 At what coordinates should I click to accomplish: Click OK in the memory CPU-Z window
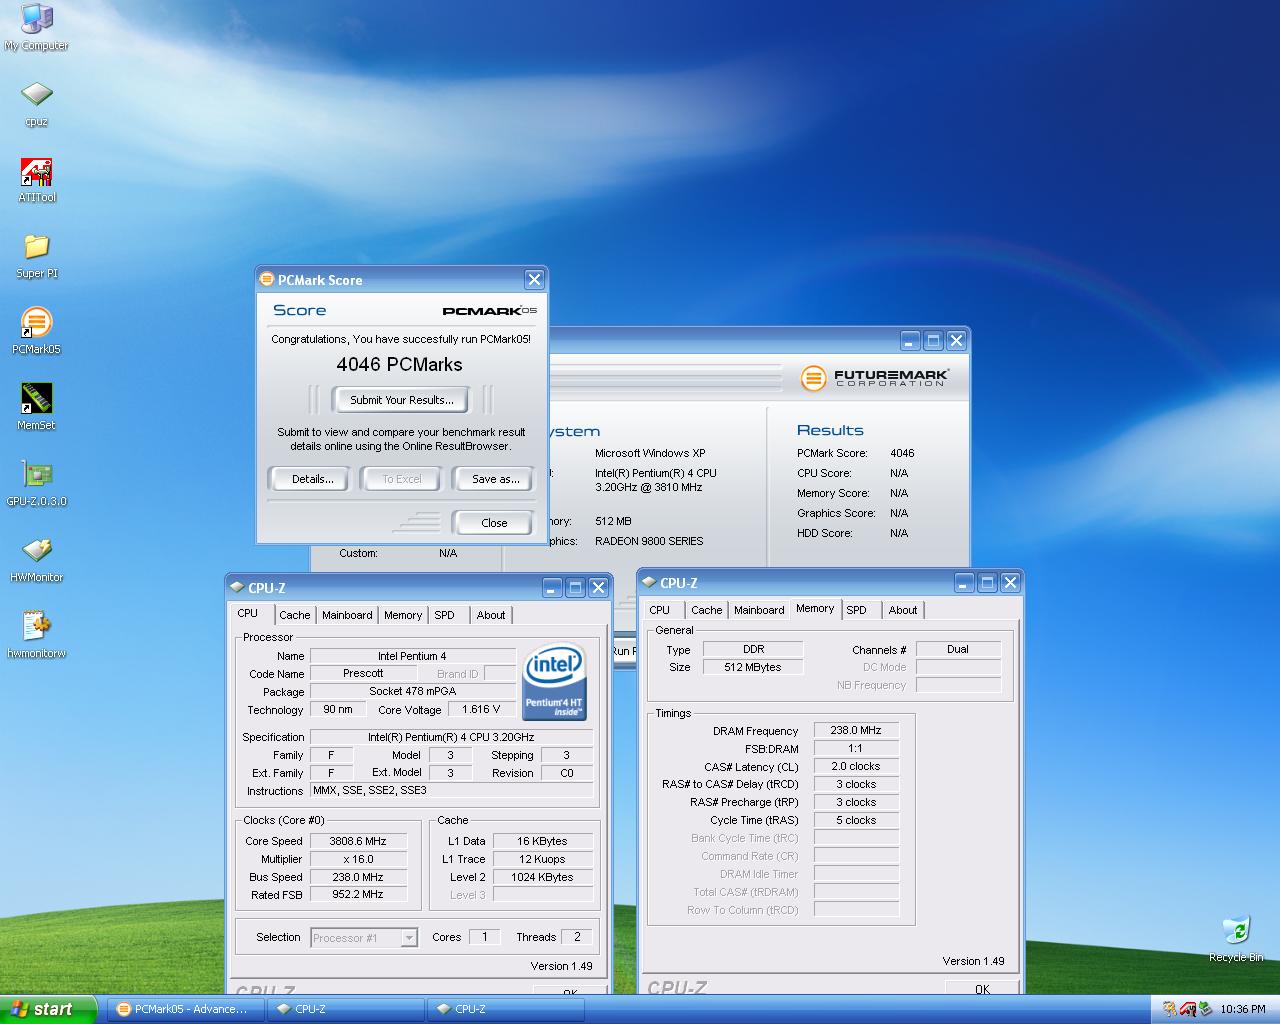pos(982,988)
